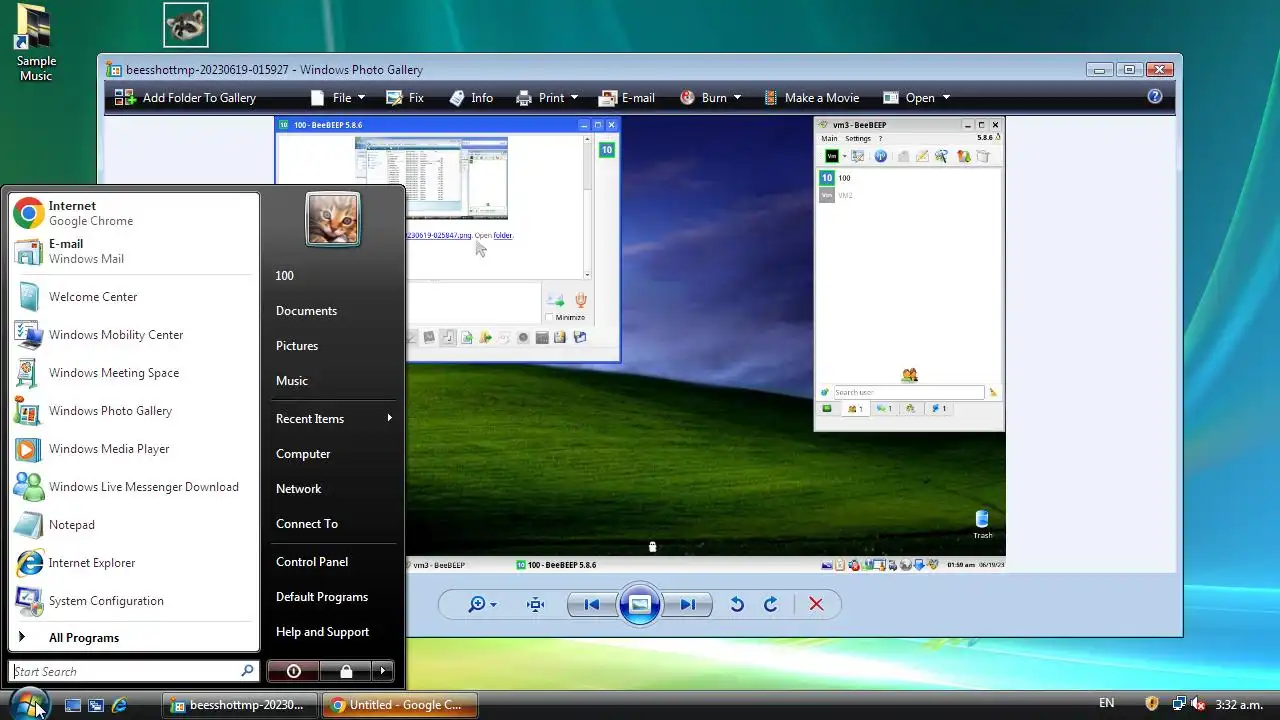Open Documents from Start menu
Image resolution: width=1280 pixels, height=720 pixels.
click(332, 311)
